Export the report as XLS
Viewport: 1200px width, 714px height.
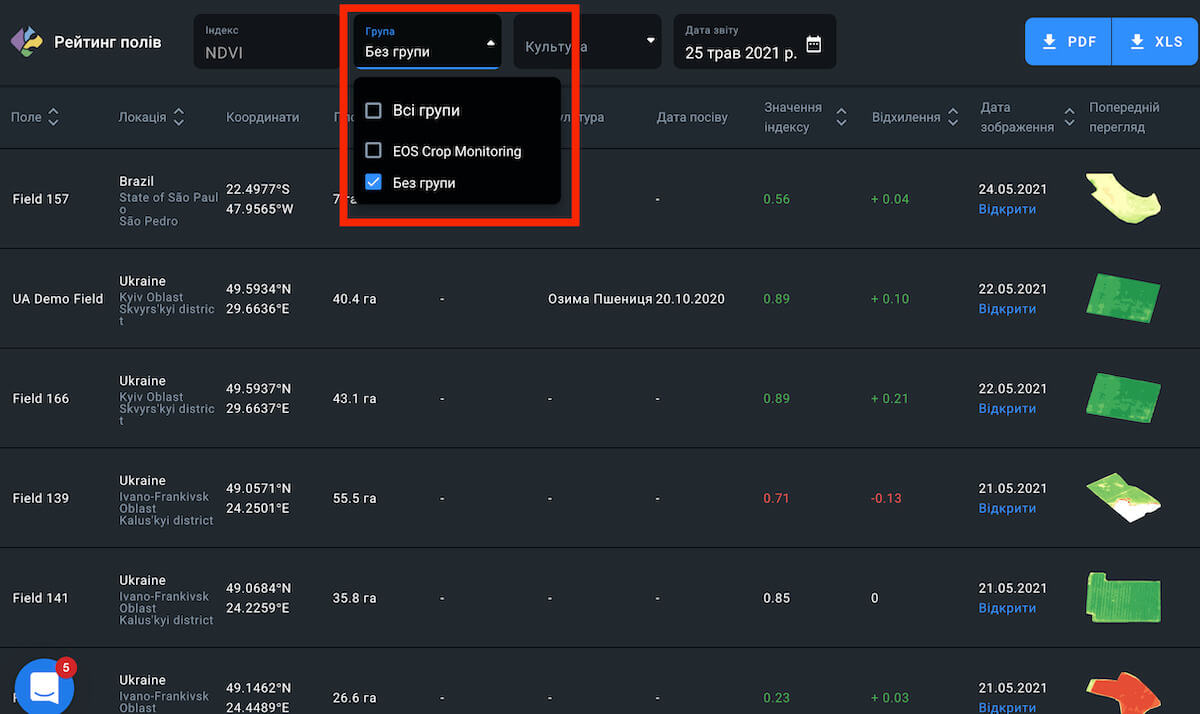(x=1155, y=42)
